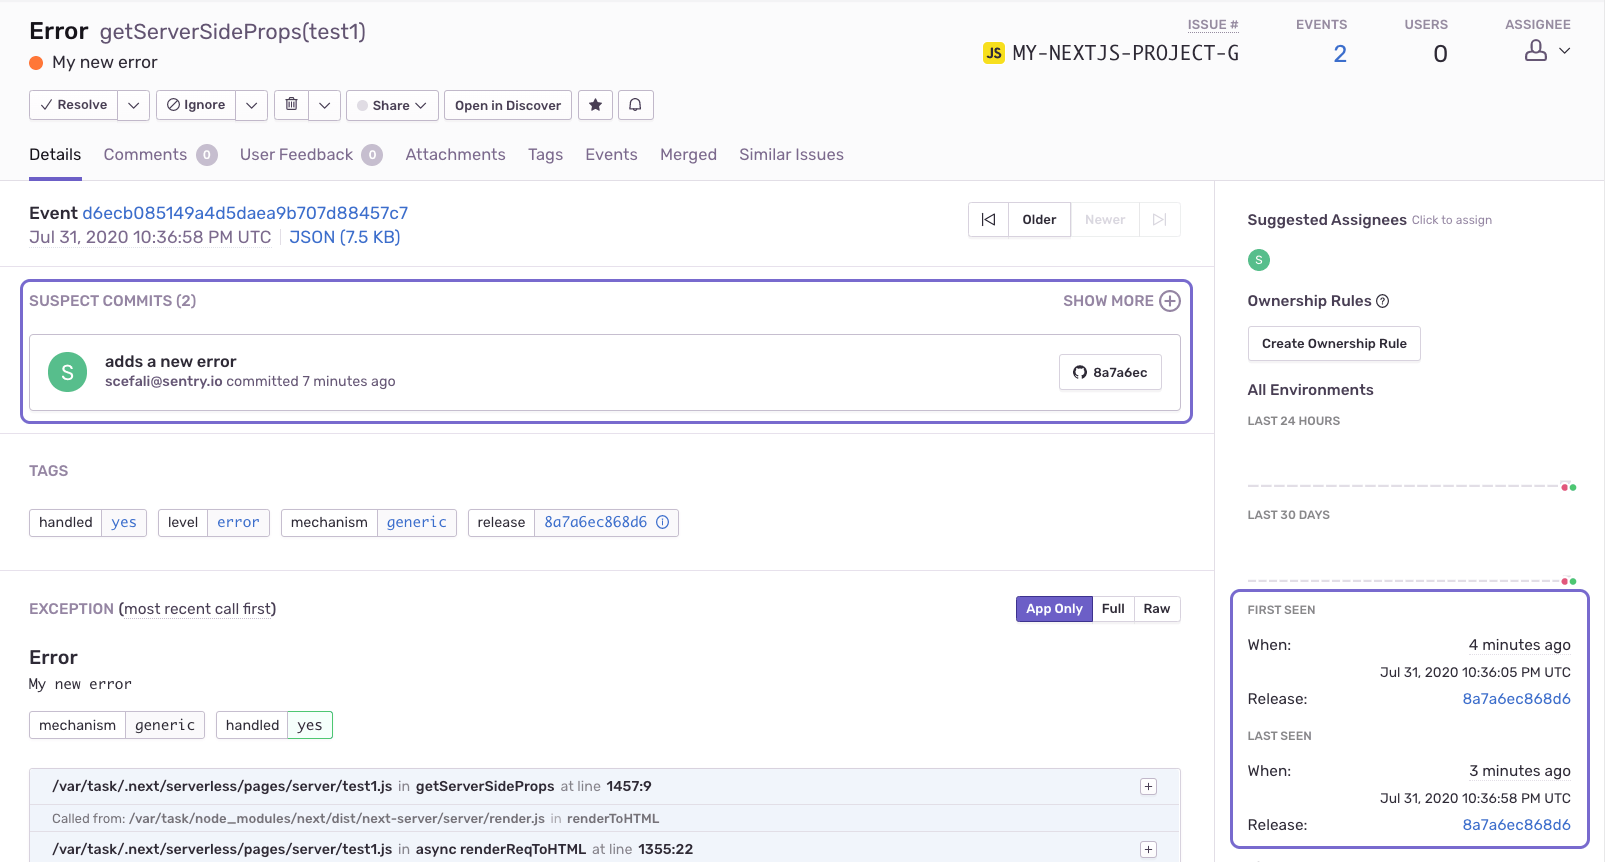Open Resolve options dropdown arrow
The width and height of the screenshot is (1605, 862).
[133, 105]
